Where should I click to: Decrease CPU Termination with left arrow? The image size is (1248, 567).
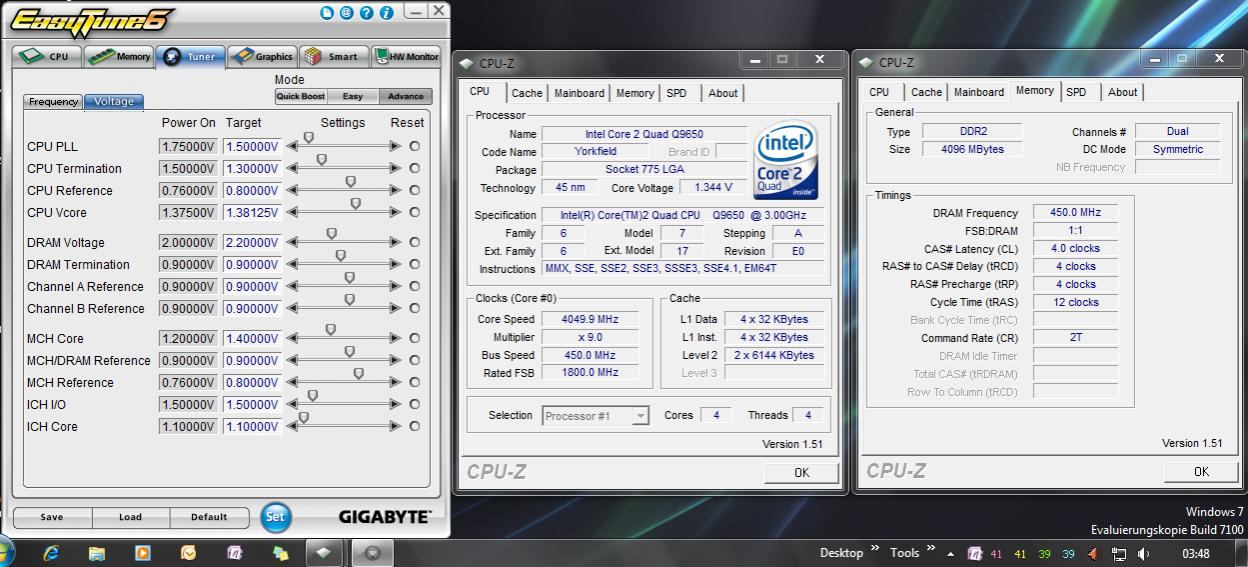(x=292, y=168)
